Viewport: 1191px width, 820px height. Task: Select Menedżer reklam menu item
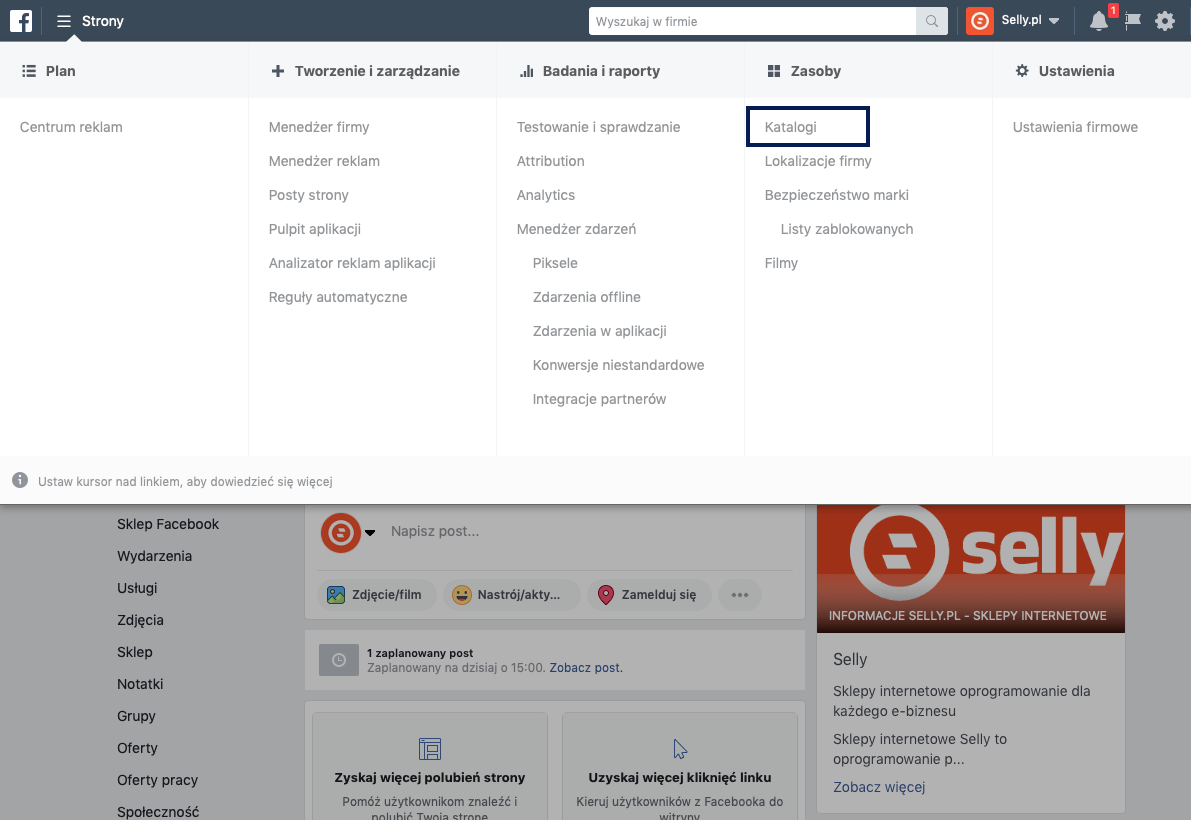(324, 161)
